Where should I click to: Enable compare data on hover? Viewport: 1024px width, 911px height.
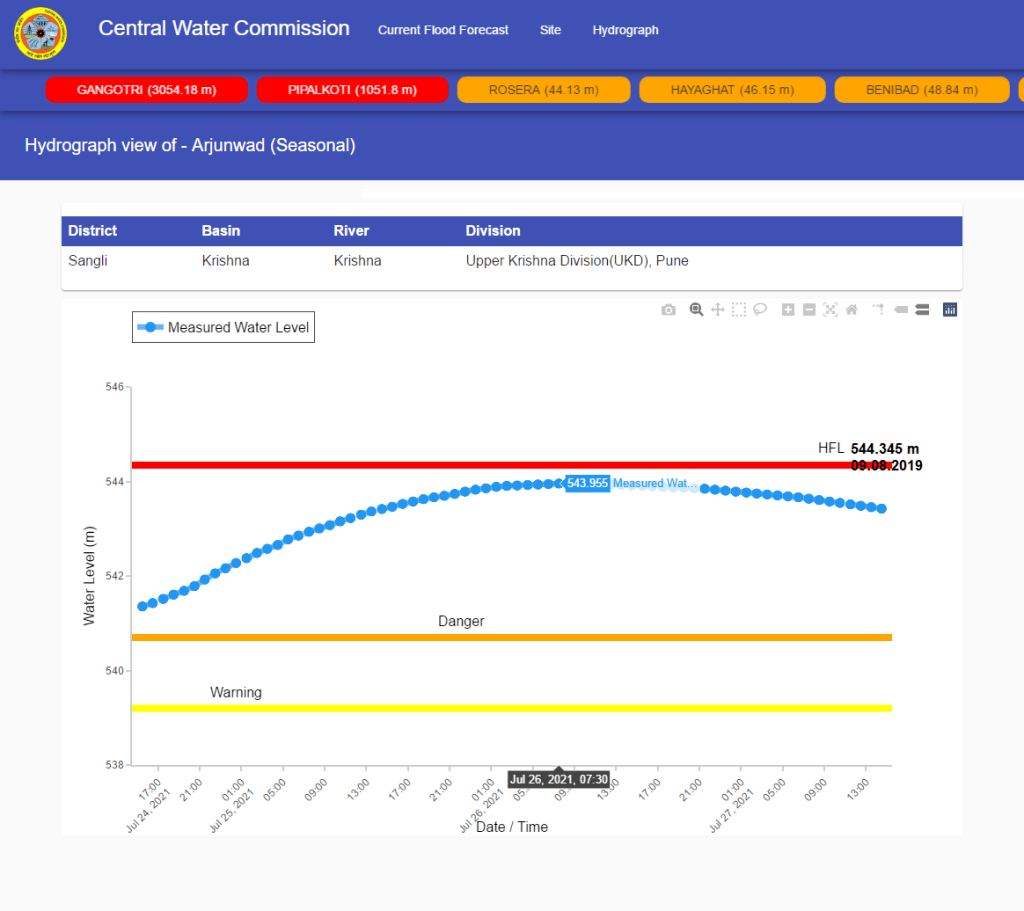922,310
